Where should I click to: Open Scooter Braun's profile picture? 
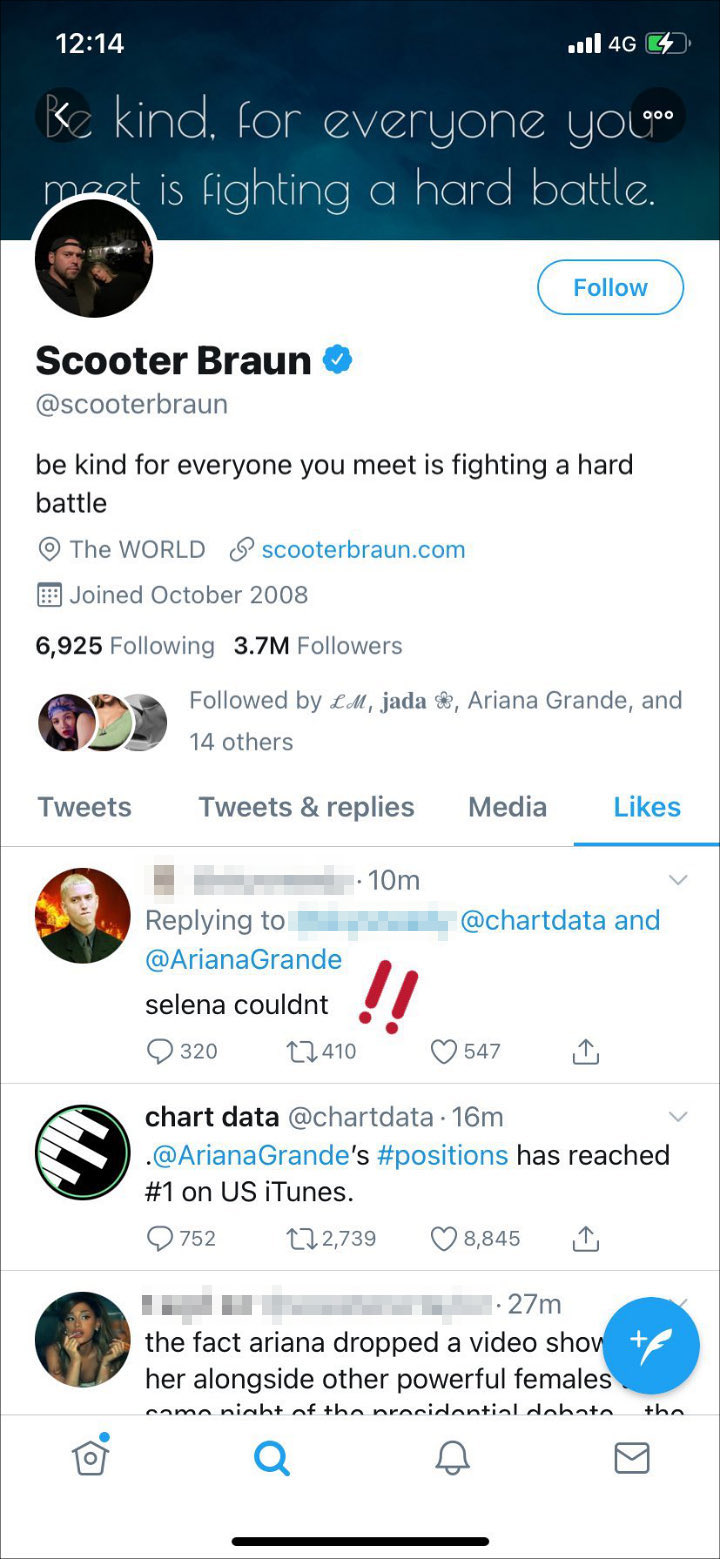[94, 258]
